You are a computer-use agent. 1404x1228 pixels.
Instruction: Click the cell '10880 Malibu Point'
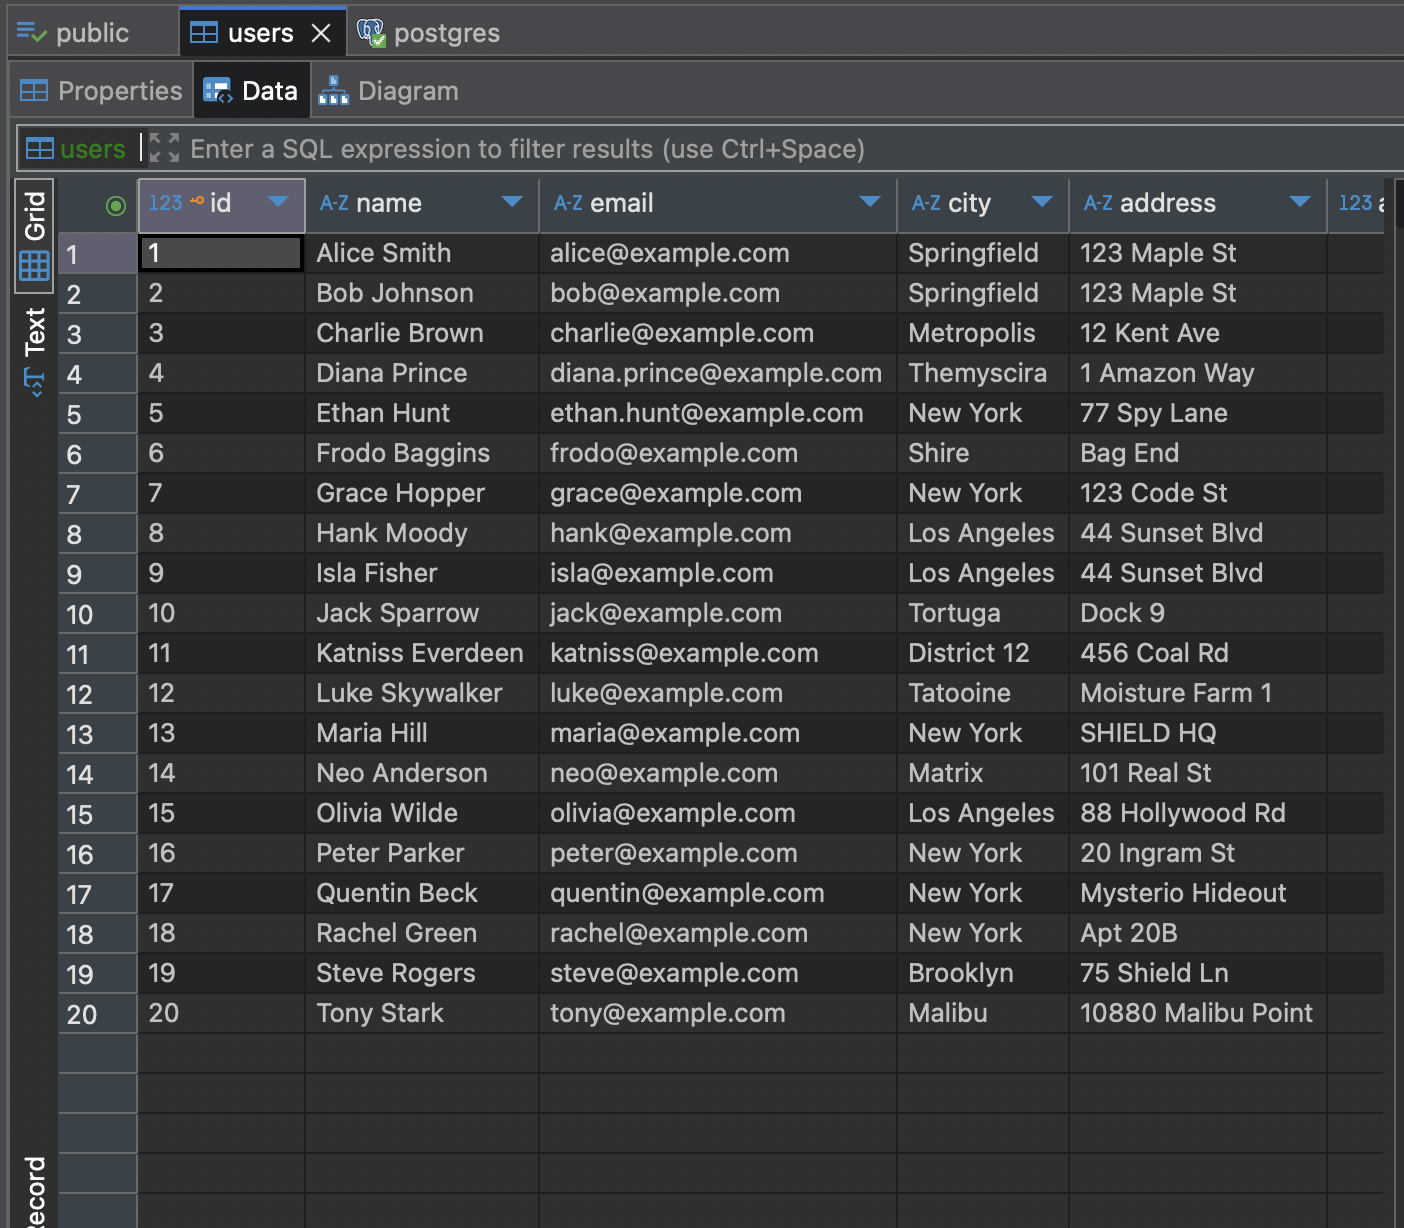tap(1198, 1013)
